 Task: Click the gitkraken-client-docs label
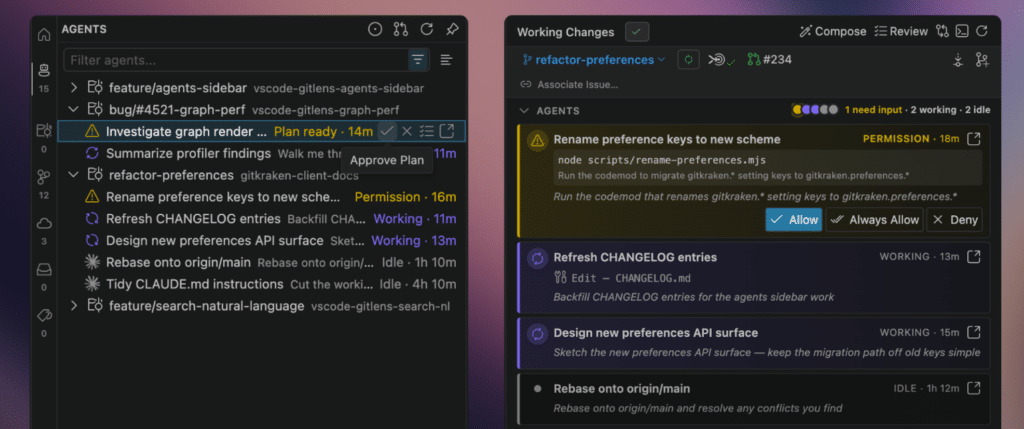(x=299, y=176)
